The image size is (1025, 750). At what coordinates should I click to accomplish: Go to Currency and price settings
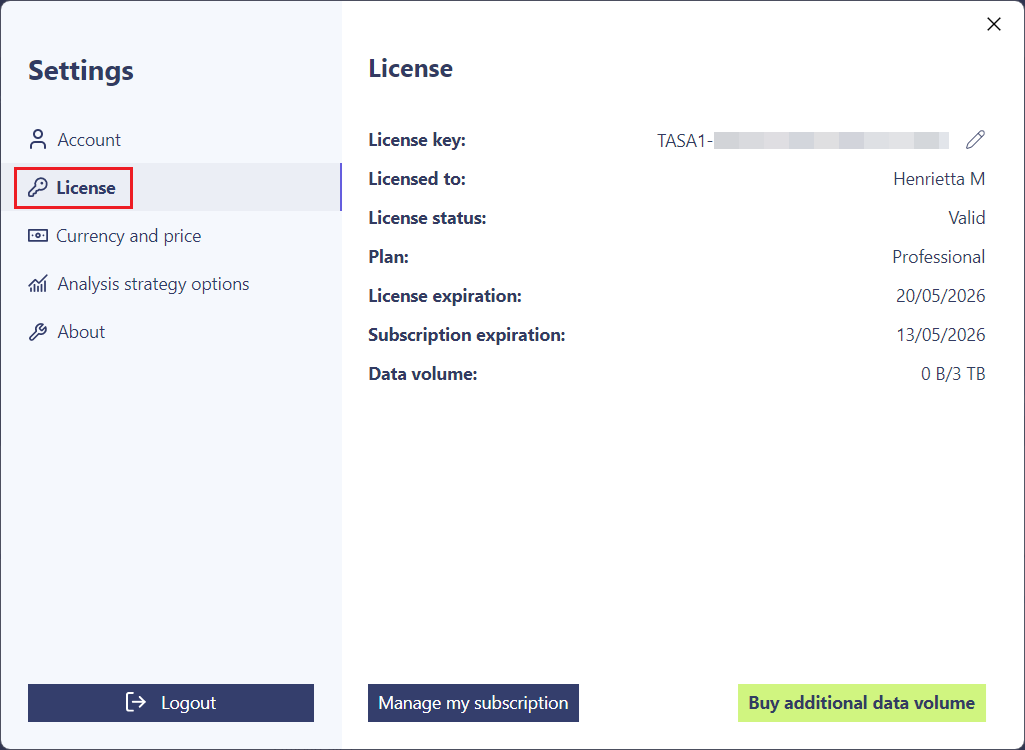click(128, 236)
